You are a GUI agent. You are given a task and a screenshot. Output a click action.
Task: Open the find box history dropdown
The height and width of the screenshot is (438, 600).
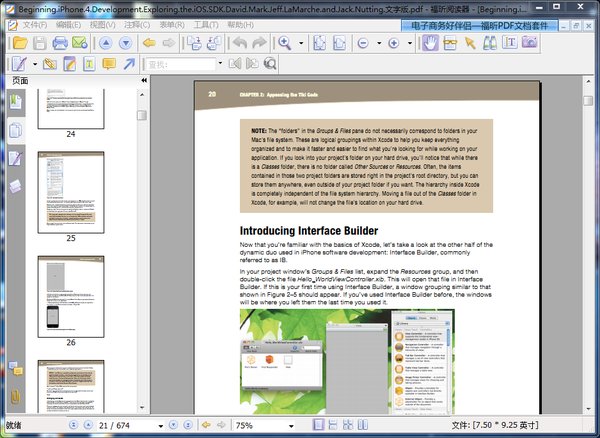click(220, 64)
